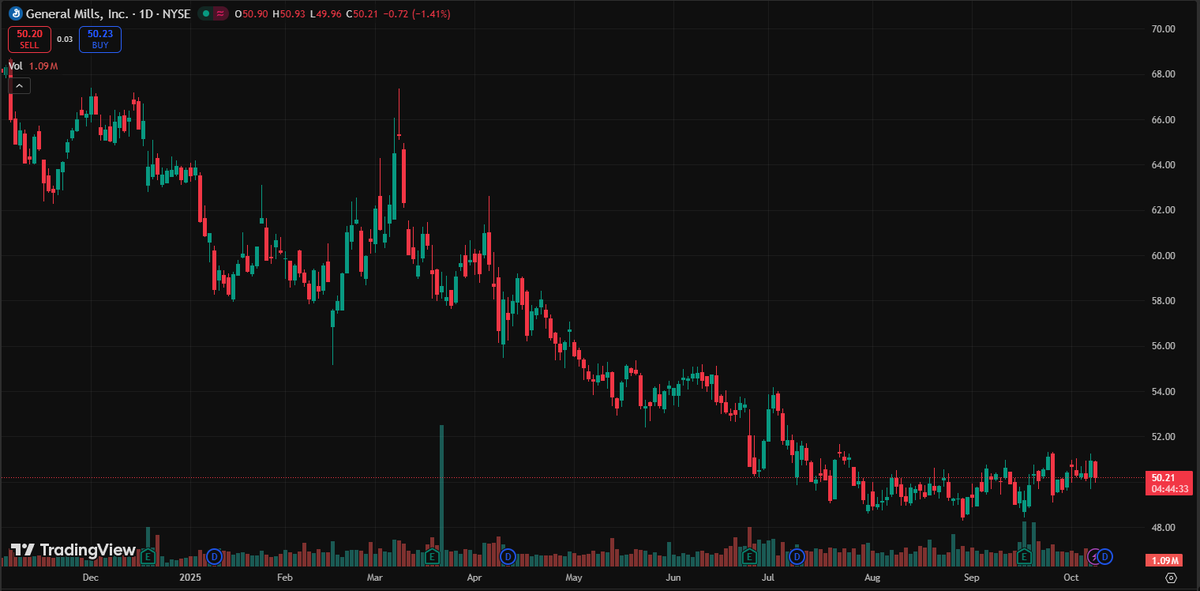Open the dividend marker in early July
Screen dimensions: 1200x591
(x=797, y=555)
